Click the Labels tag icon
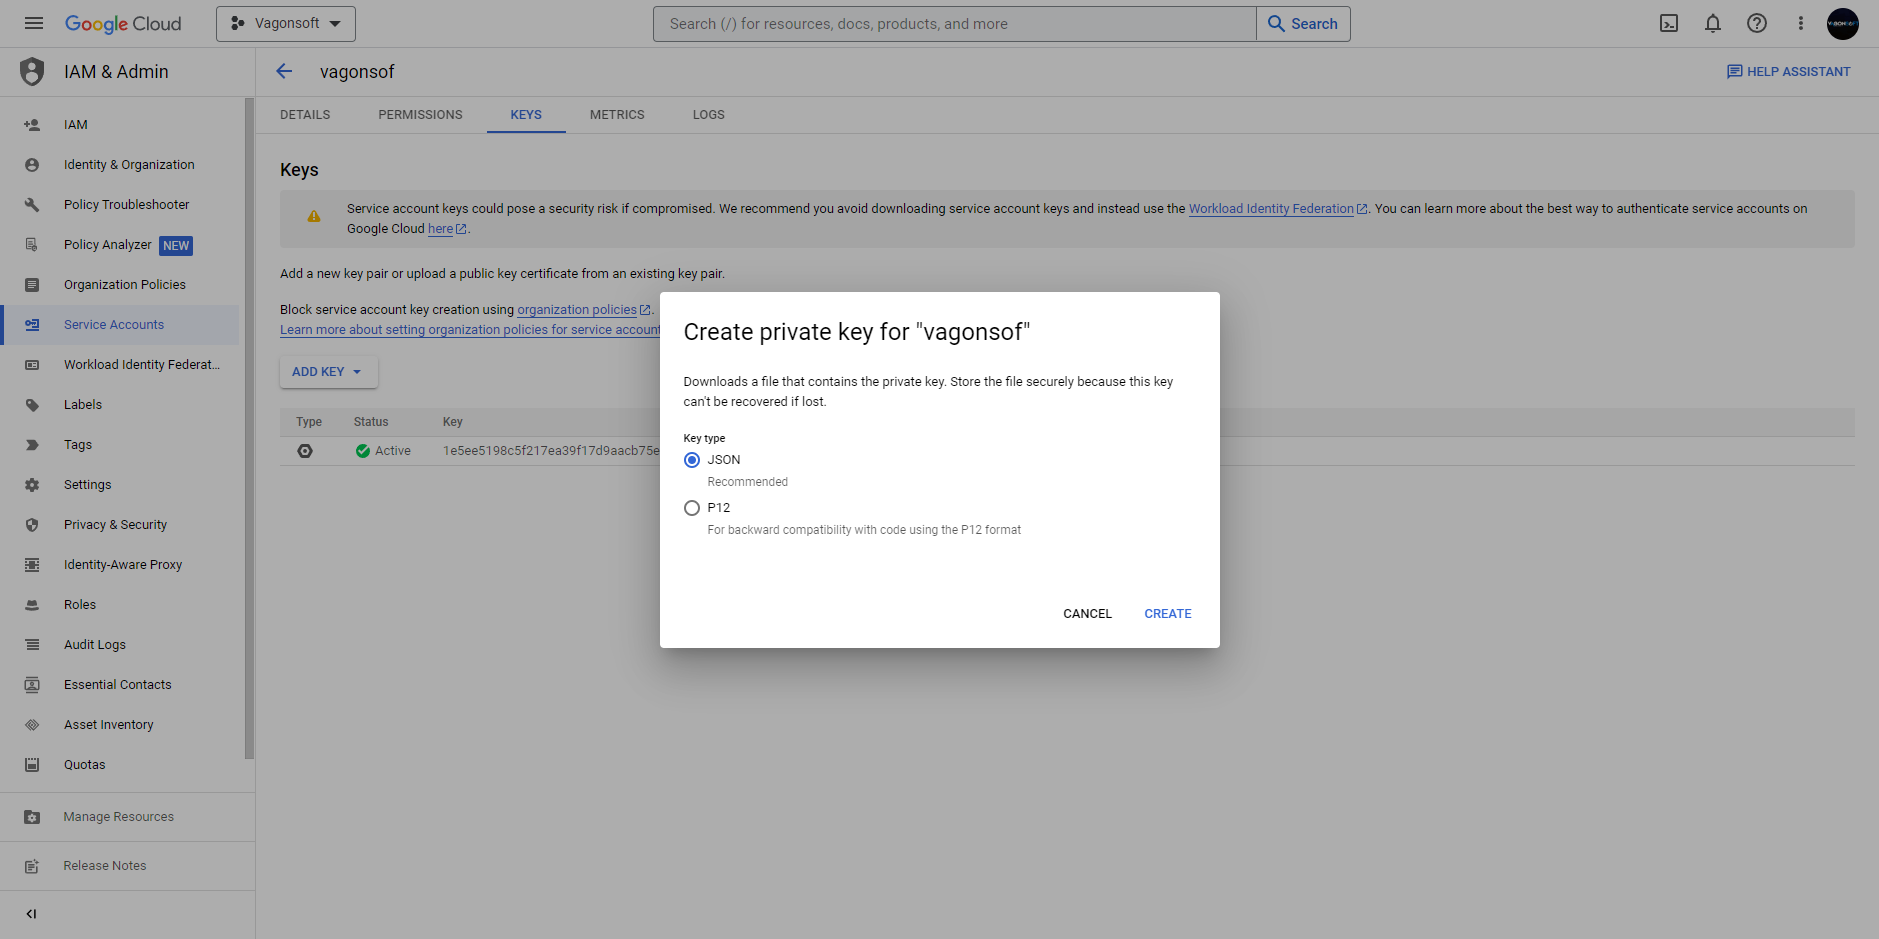The height and width of the screenshot is (939, 1879). (32, 405)
